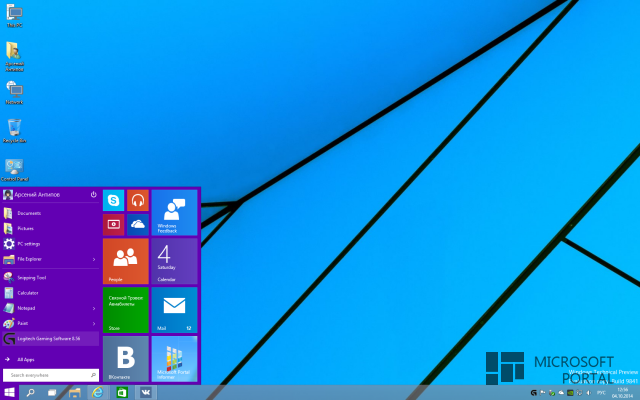Launch Calculator from Start menu
Screen dimensions: 640x400
point(51,293)
